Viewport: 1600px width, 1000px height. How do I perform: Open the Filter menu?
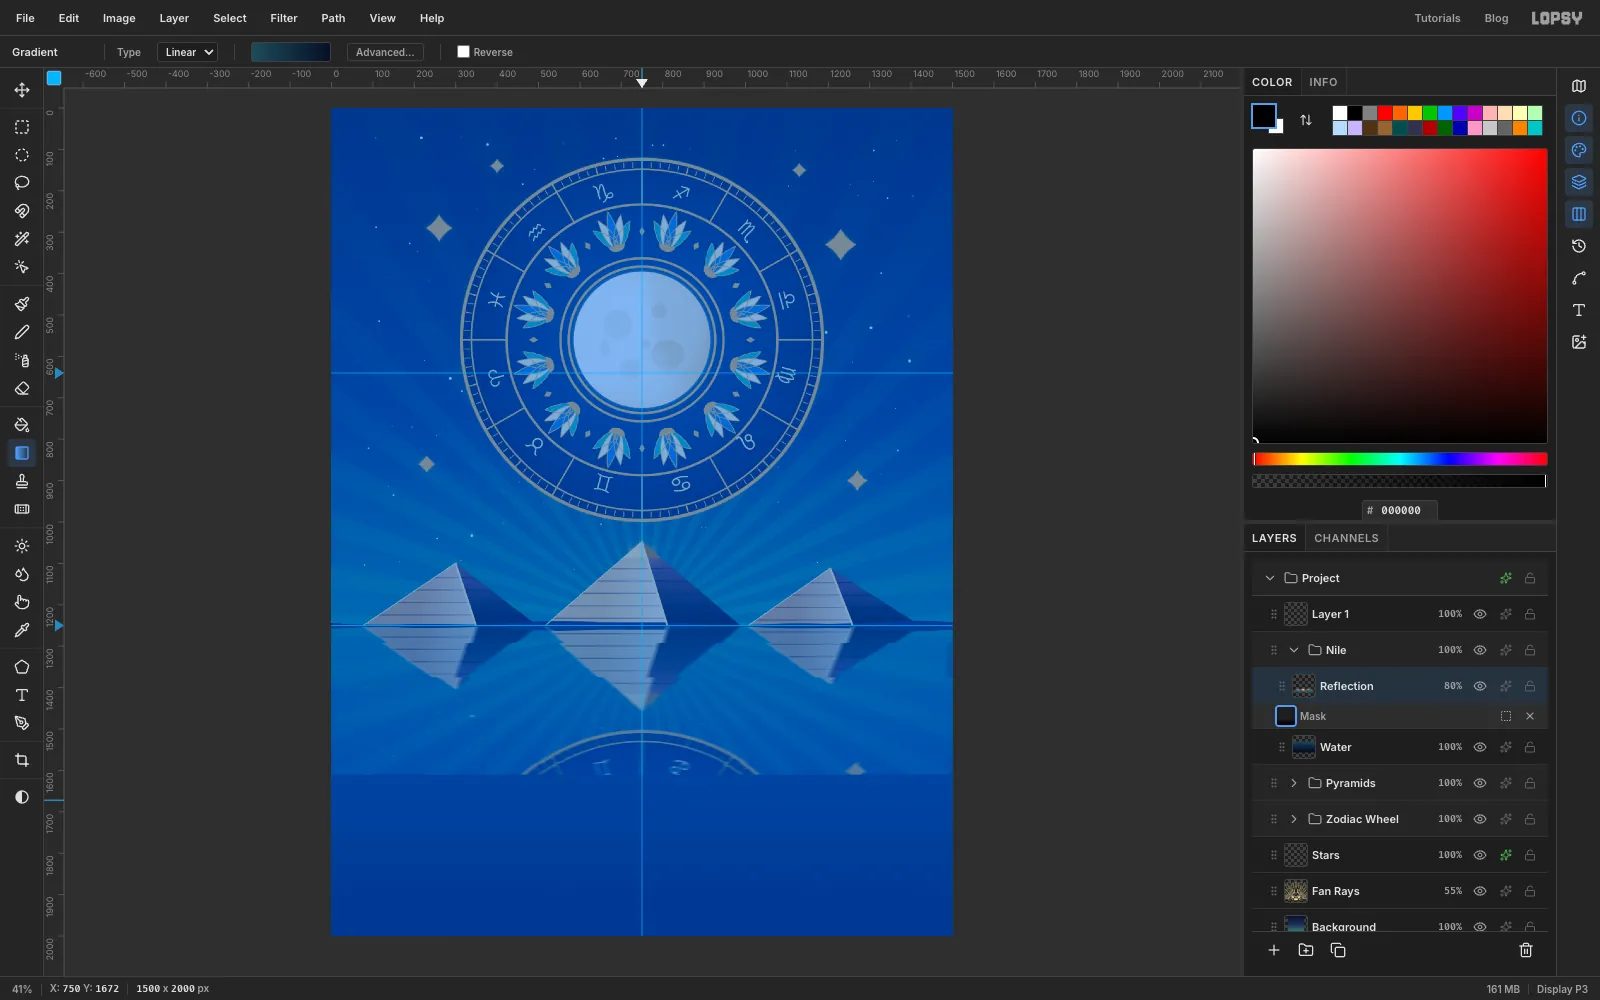pos(284,18)
